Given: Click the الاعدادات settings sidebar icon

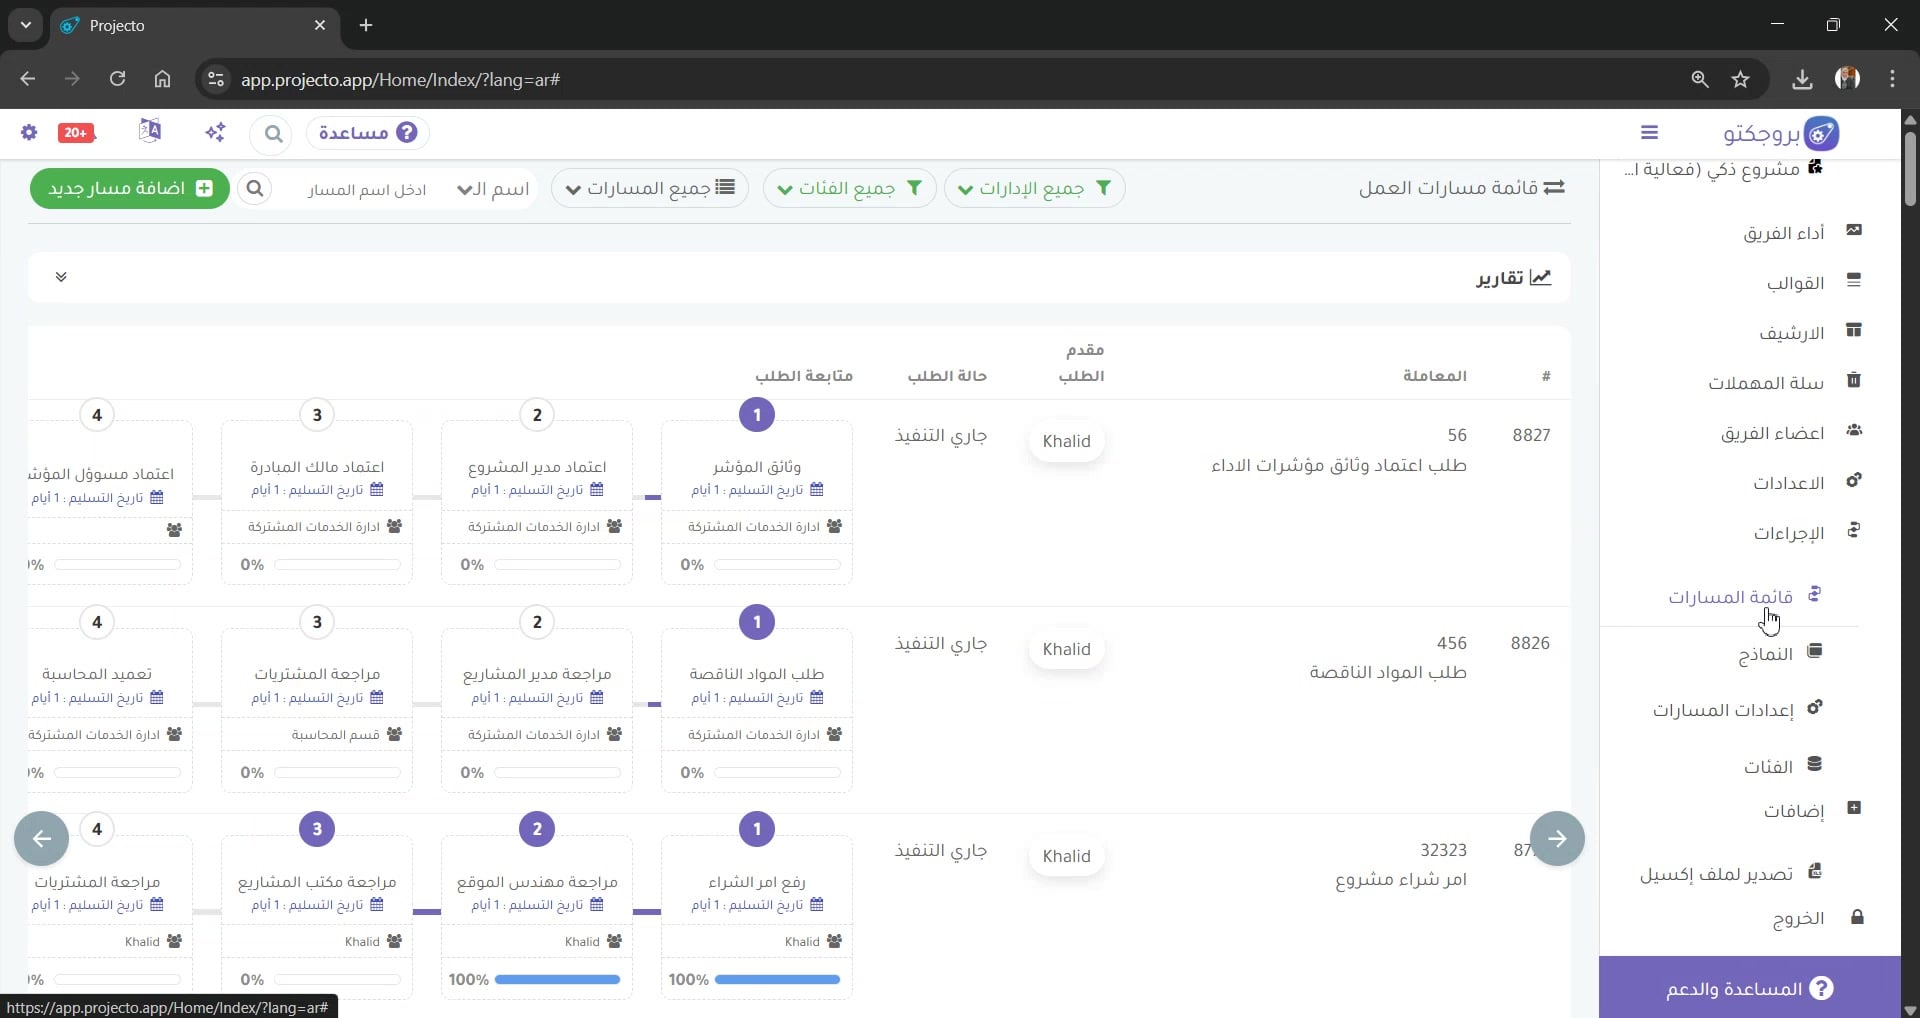Looking at the screenshot, I should click(1854, 480).
